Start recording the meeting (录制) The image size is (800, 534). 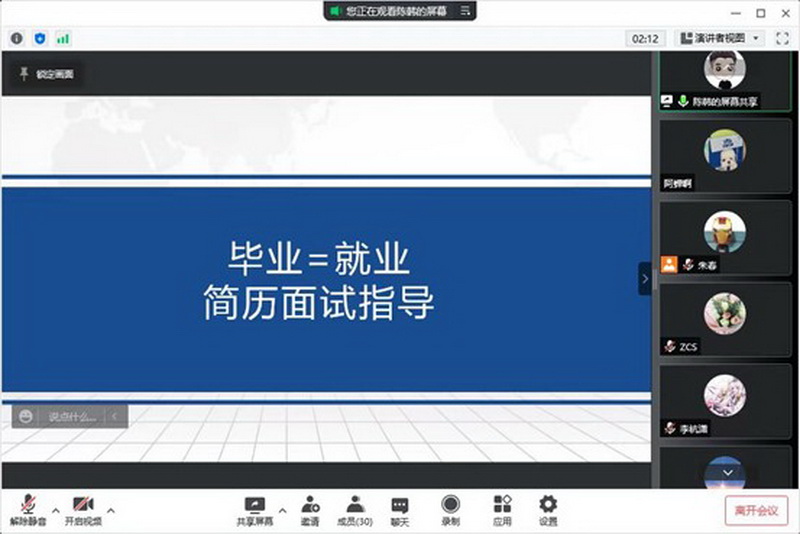[x=451, y=509]
